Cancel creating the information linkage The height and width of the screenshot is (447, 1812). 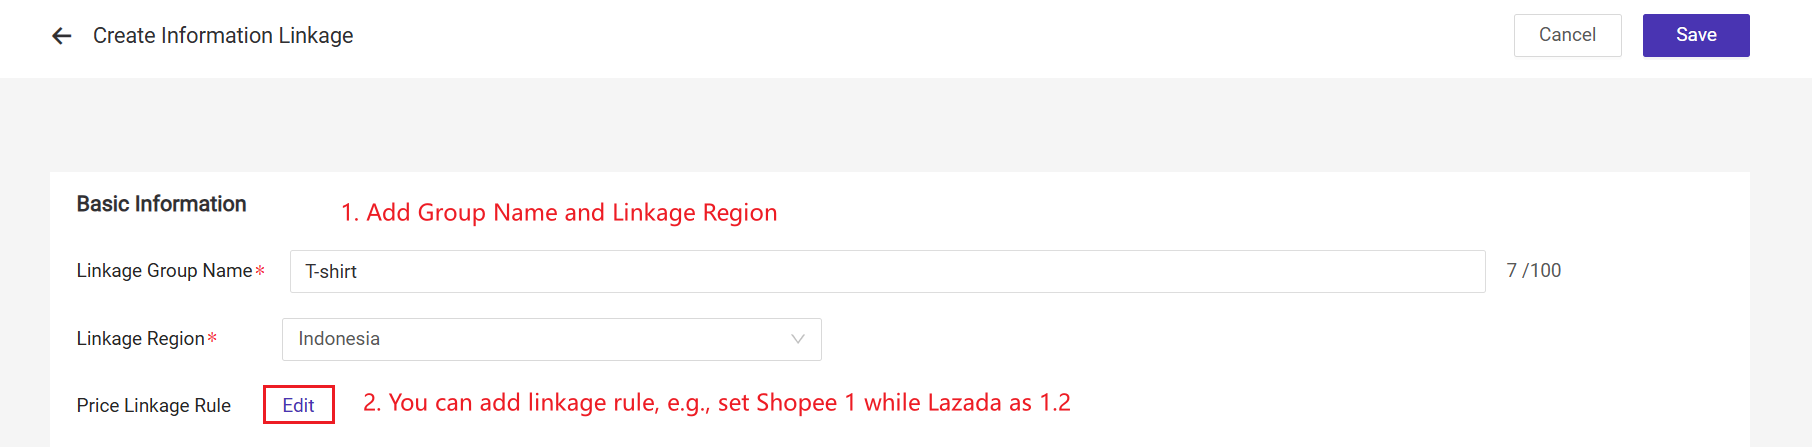1567,35
